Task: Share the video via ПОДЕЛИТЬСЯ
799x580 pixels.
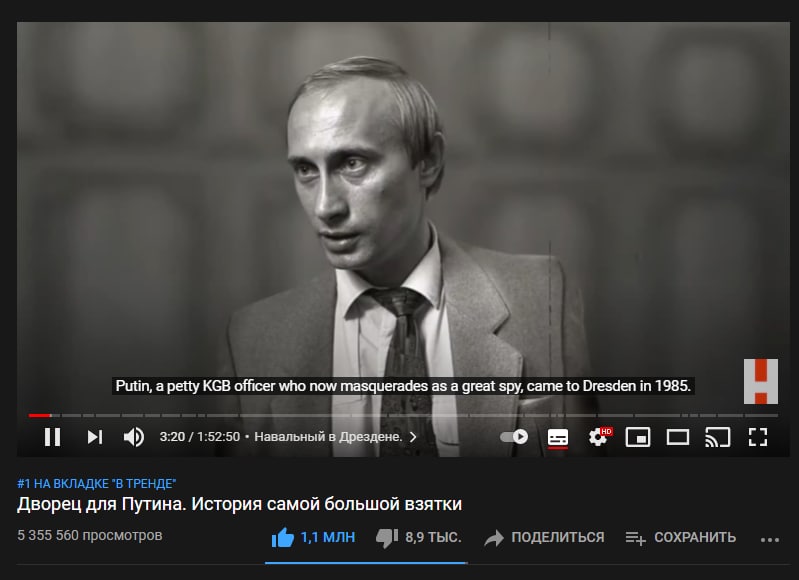Action: coord(544,537)
